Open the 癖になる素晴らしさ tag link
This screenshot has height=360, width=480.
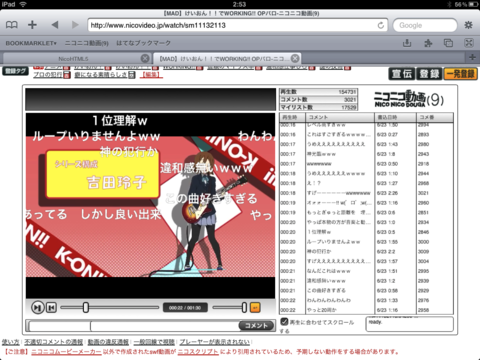pos(101,75)
